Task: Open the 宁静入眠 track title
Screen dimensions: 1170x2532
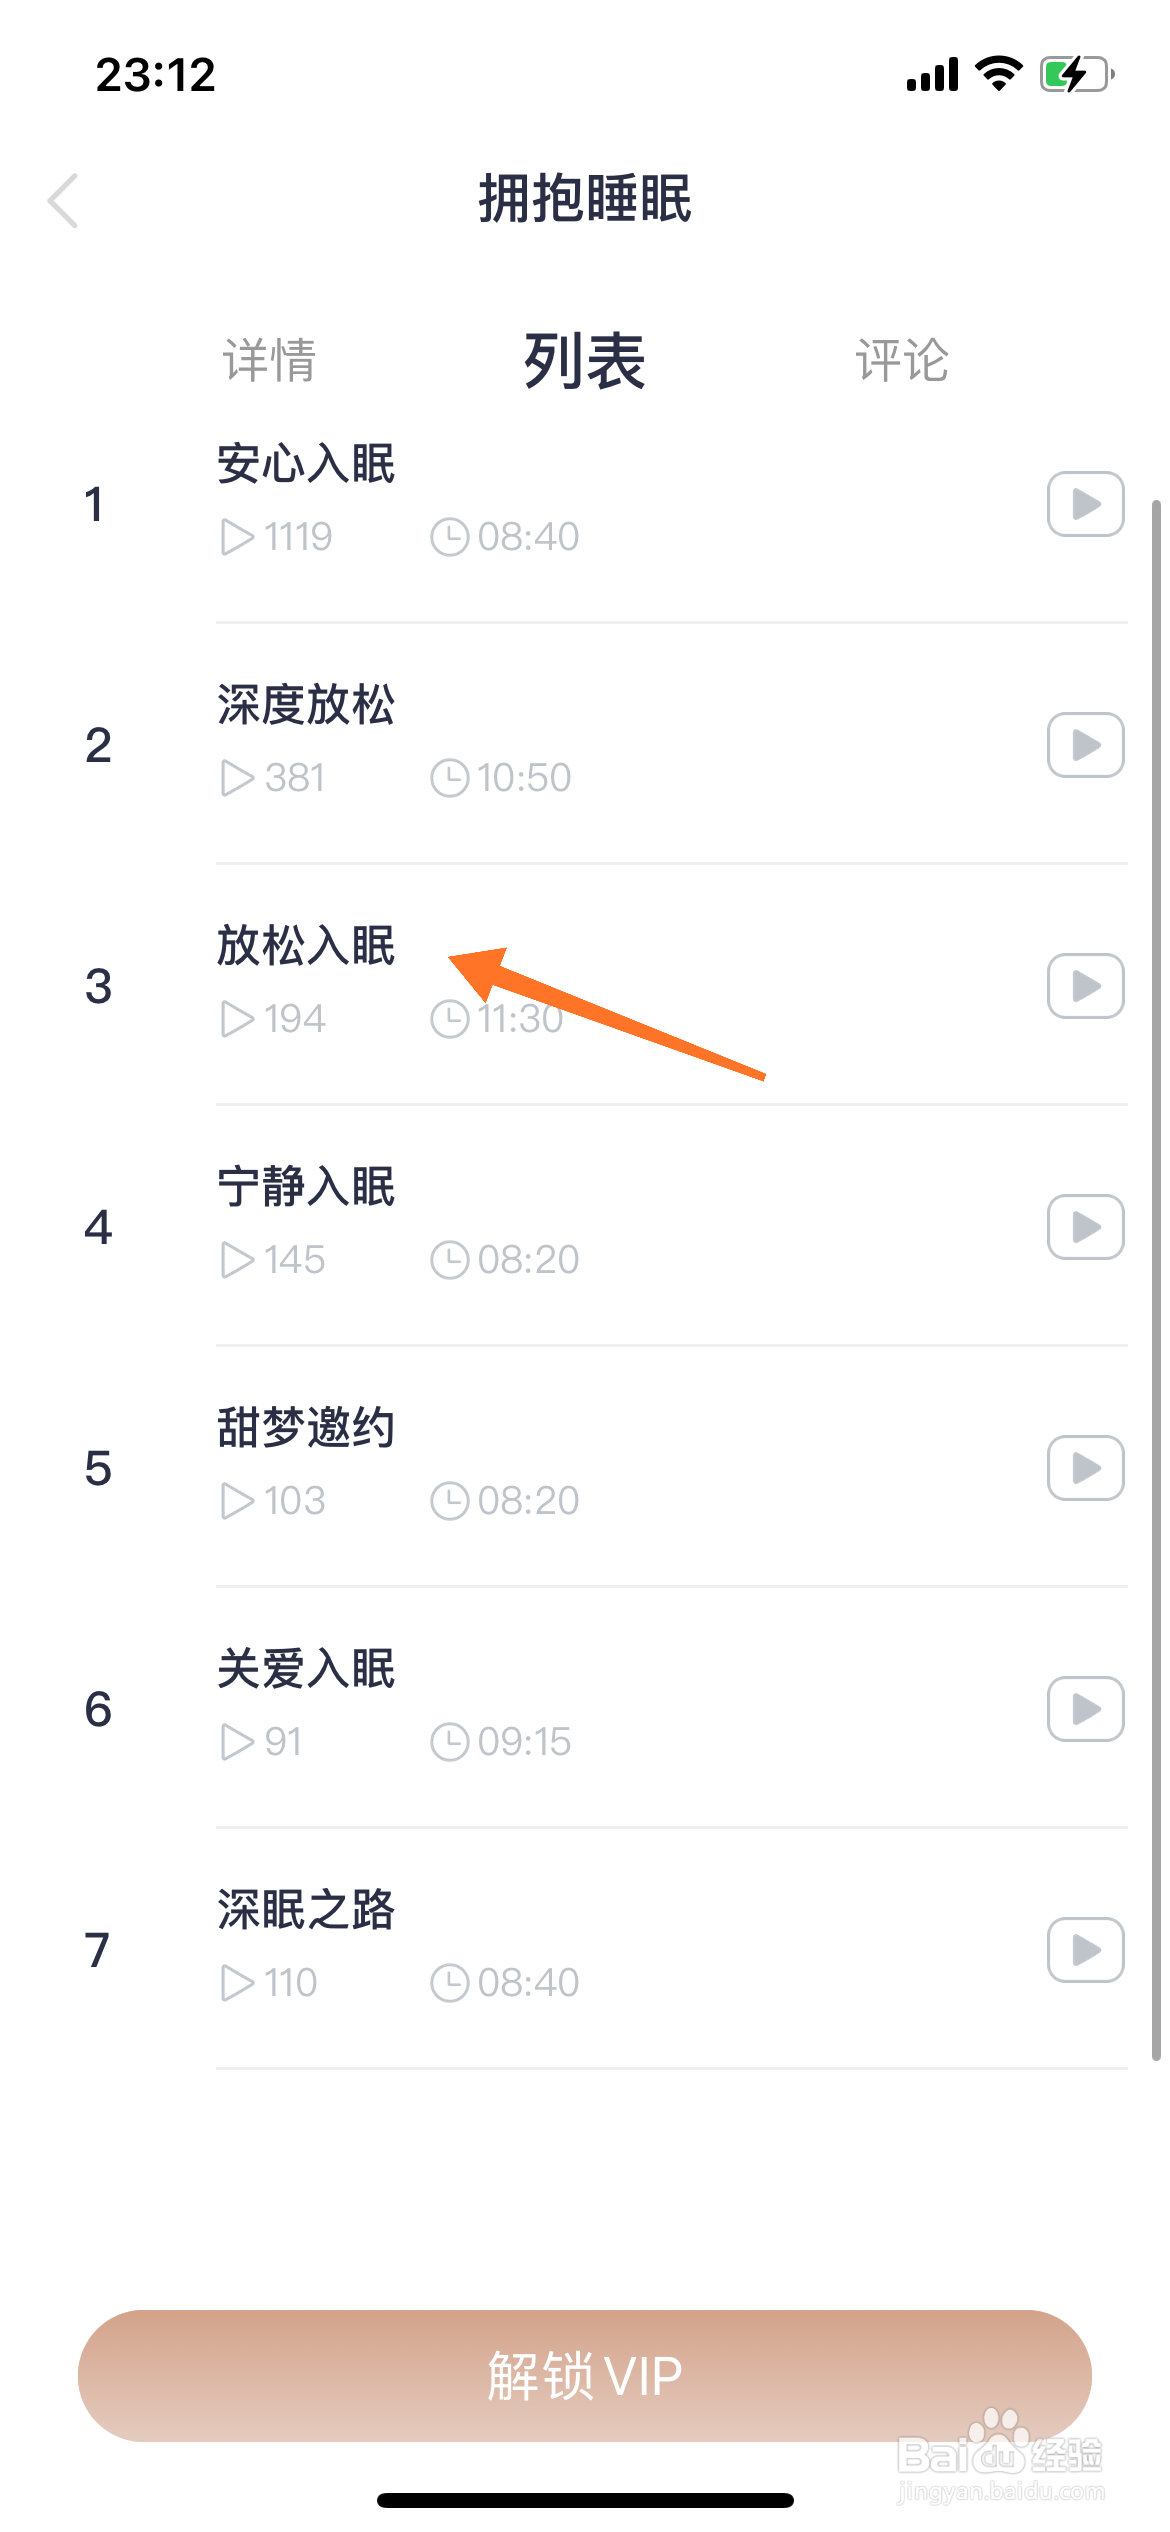Action: pos(306,1187)
